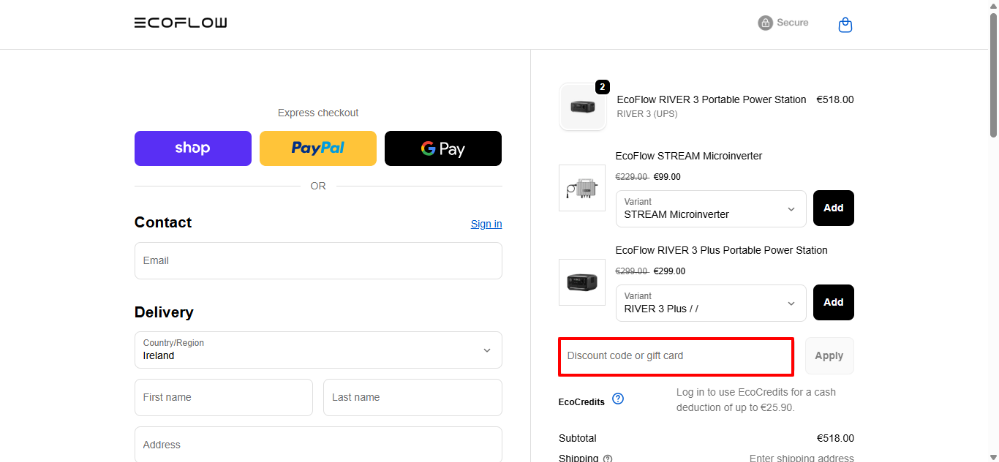Open the EcoCredits help question icon
Viewport: 999px width, 462px height.
(x=617, y=399)
